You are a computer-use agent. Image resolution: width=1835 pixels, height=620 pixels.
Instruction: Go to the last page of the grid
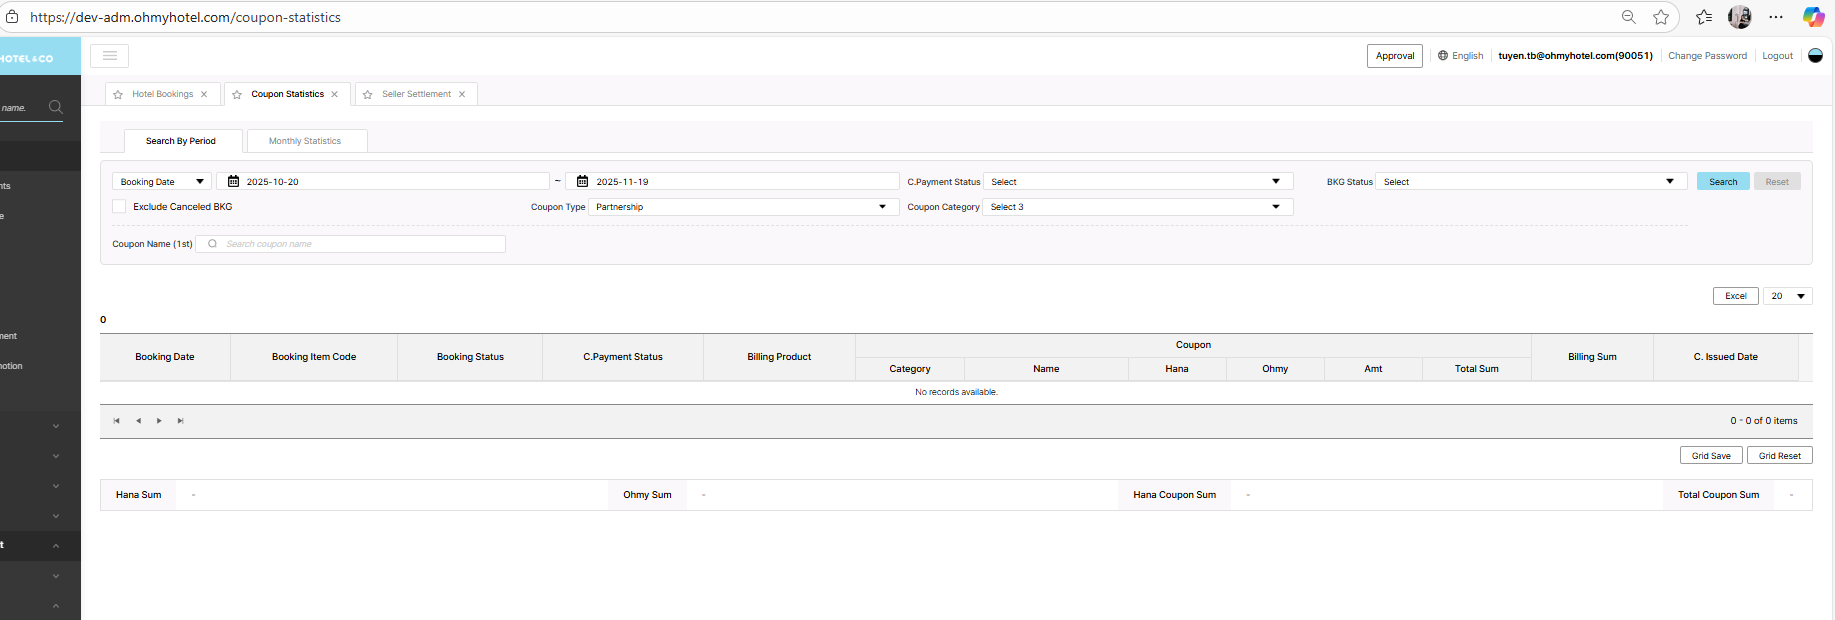coord(180,421)
